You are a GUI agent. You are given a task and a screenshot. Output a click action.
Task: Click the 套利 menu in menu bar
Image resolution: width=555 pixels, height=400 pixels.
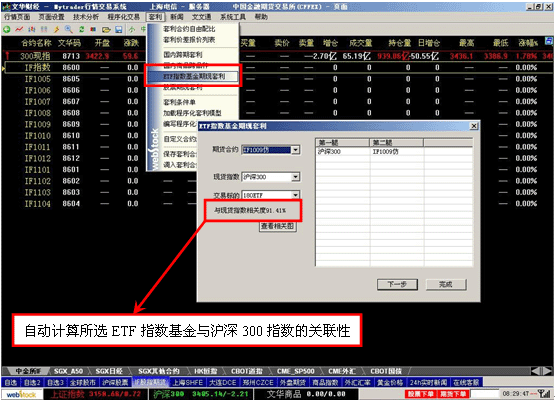155,17
